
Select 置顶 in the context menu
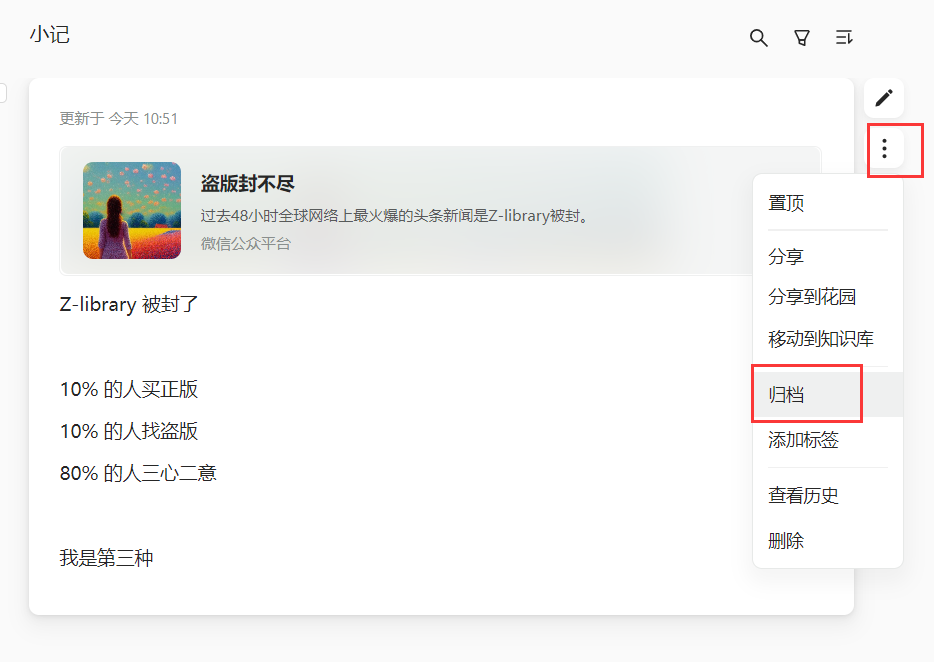click(x=827, y=203)
